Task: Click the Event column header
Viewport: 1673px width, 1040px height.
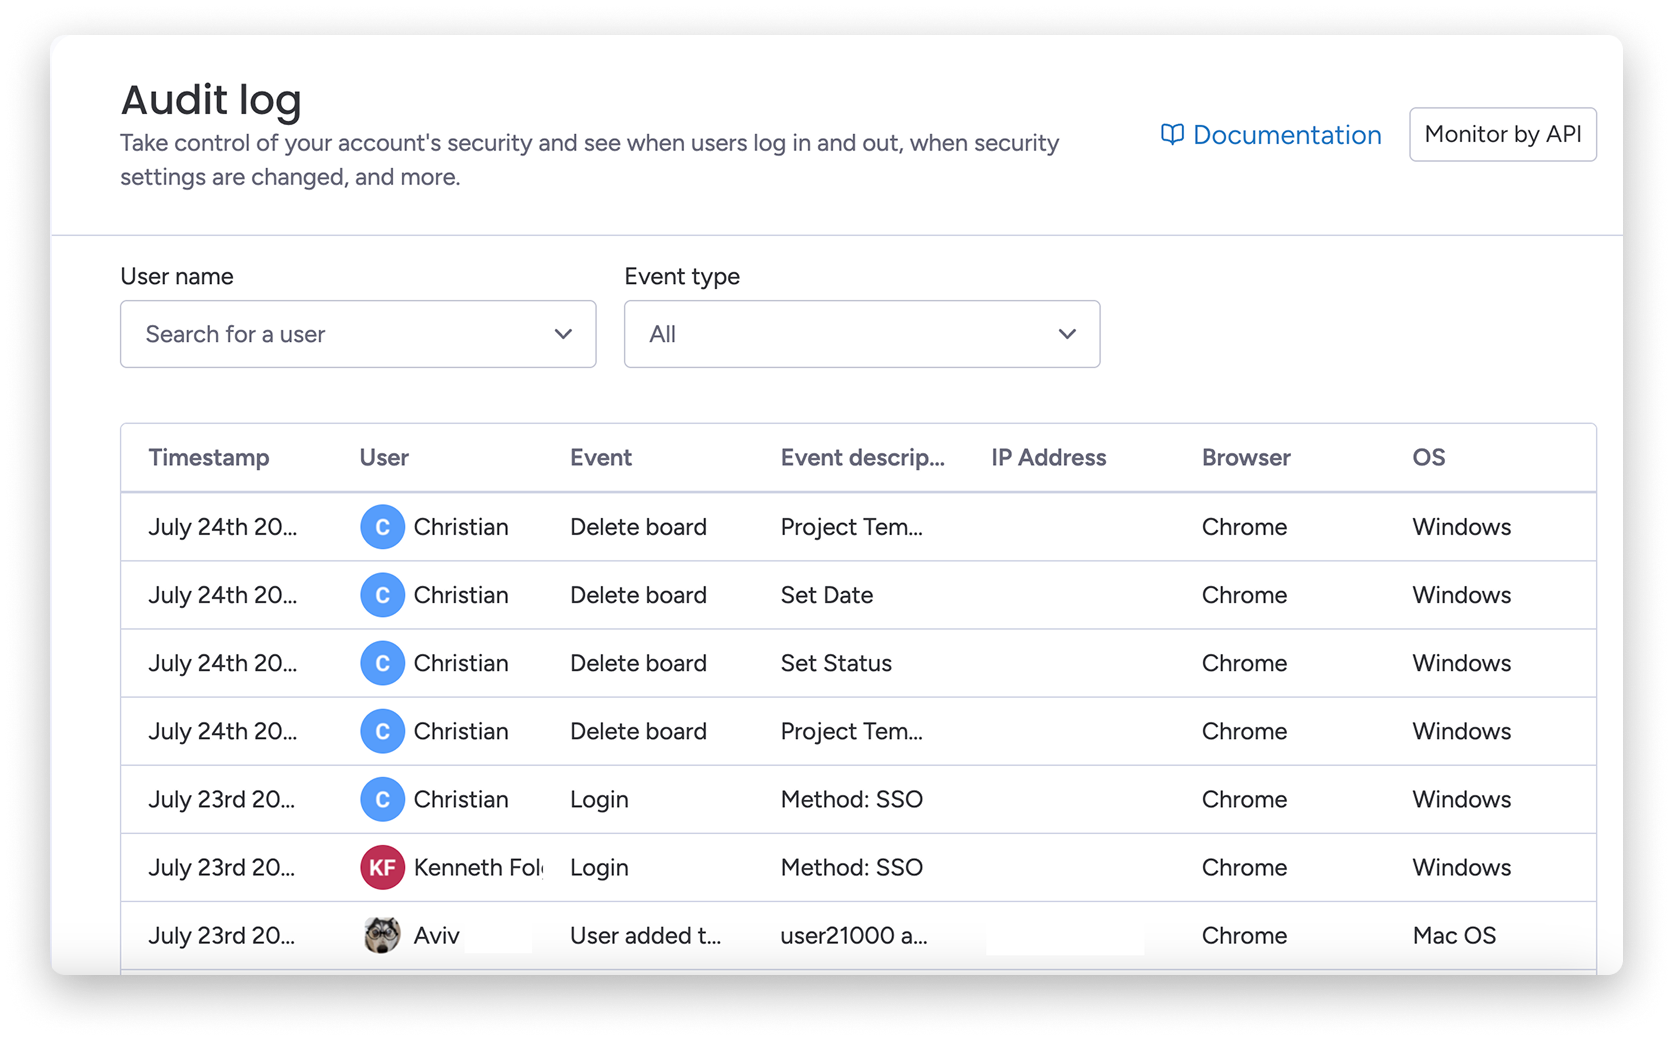Action: click(x=601, y=458)
